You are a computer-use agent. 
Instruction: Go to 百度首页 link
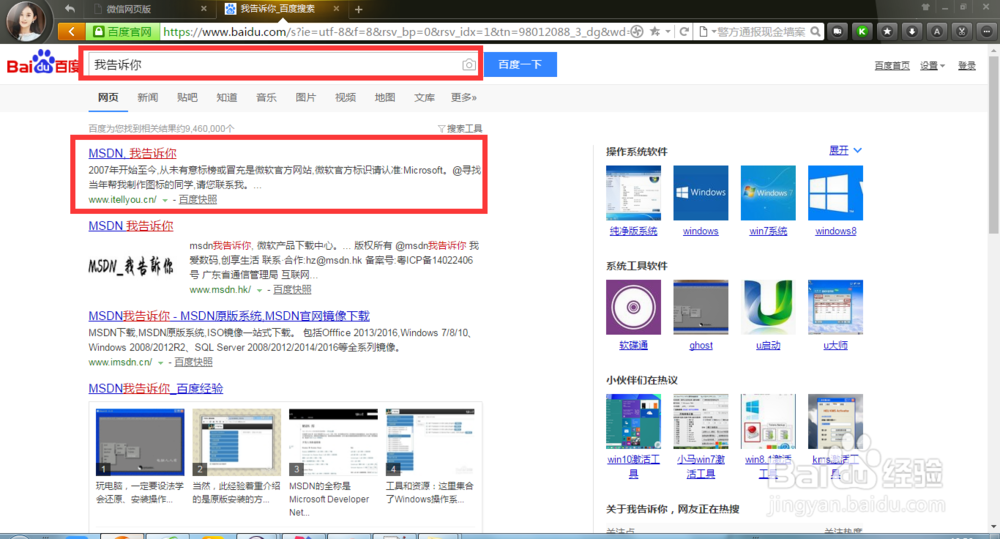[892, 66]
